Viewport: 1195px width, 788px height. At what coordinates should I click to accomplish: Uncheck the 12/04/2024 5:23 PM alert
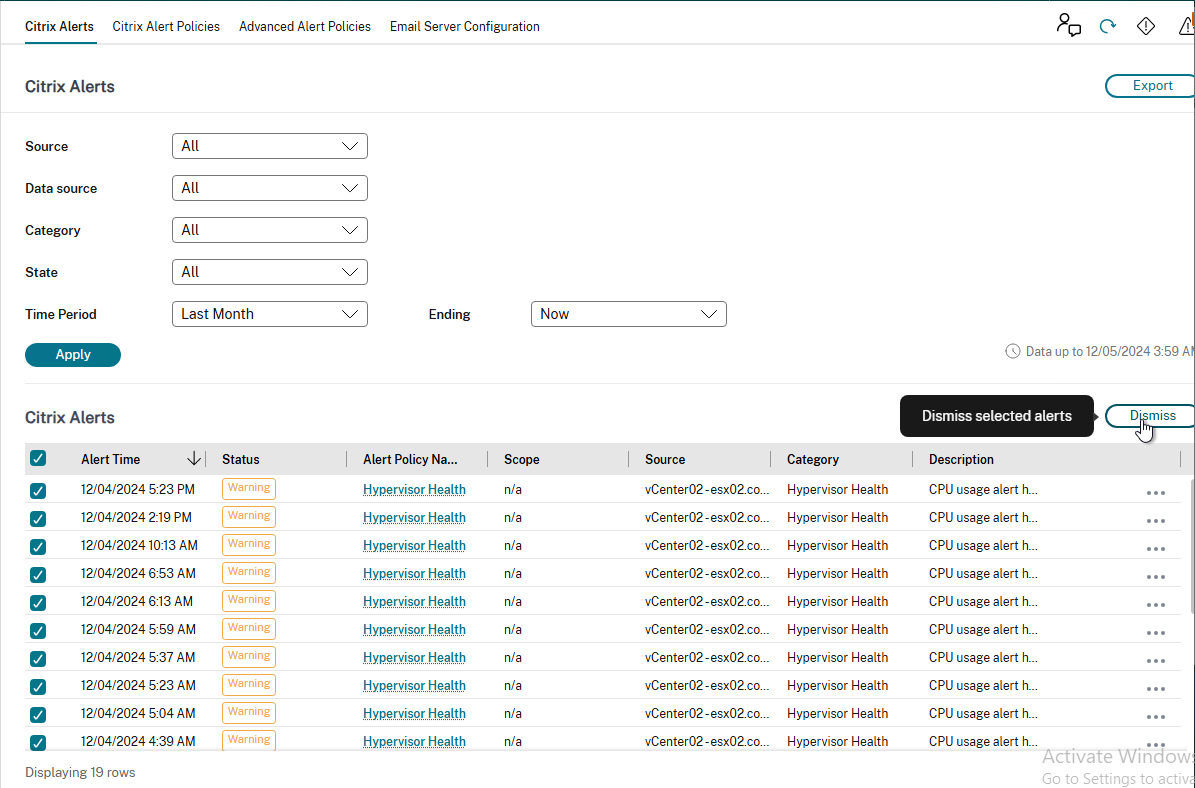(37, 491)
